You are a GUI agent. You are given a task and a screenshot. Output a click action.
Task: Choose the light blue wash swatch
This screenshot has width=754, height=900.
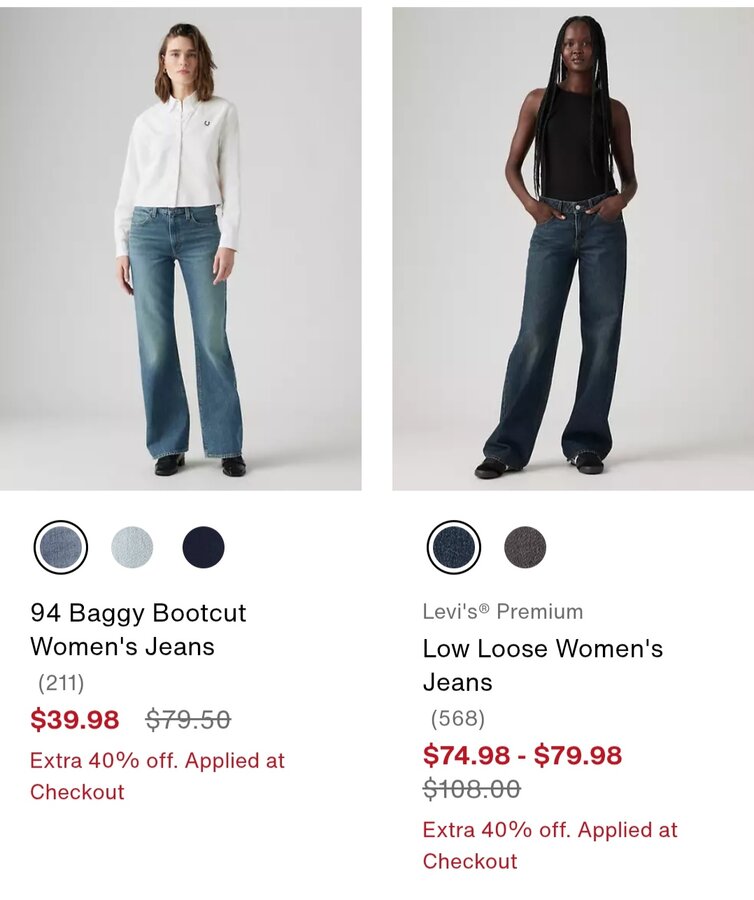click(x=132, y=547)
